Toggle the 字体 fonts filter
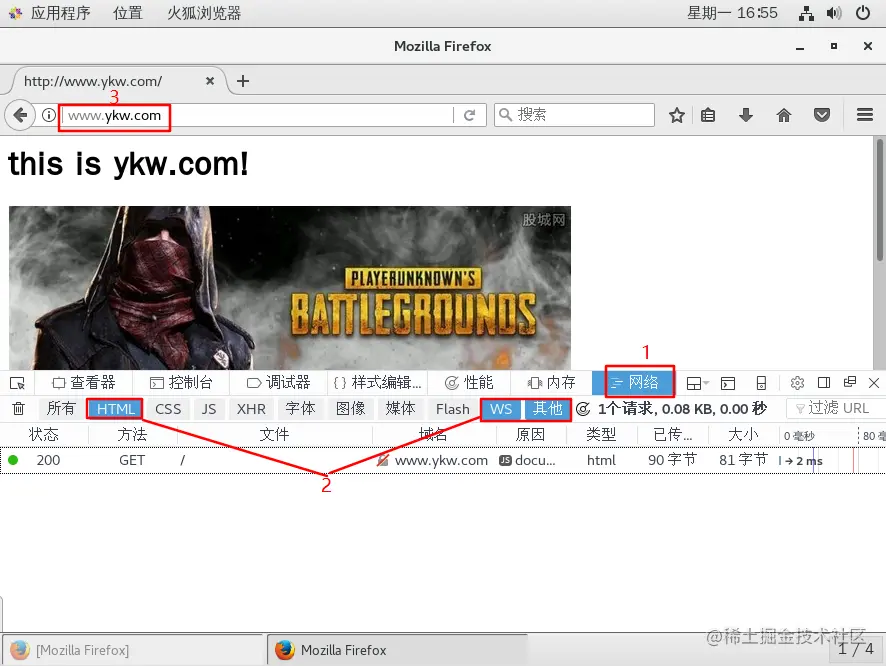 (x=300, y=409)
